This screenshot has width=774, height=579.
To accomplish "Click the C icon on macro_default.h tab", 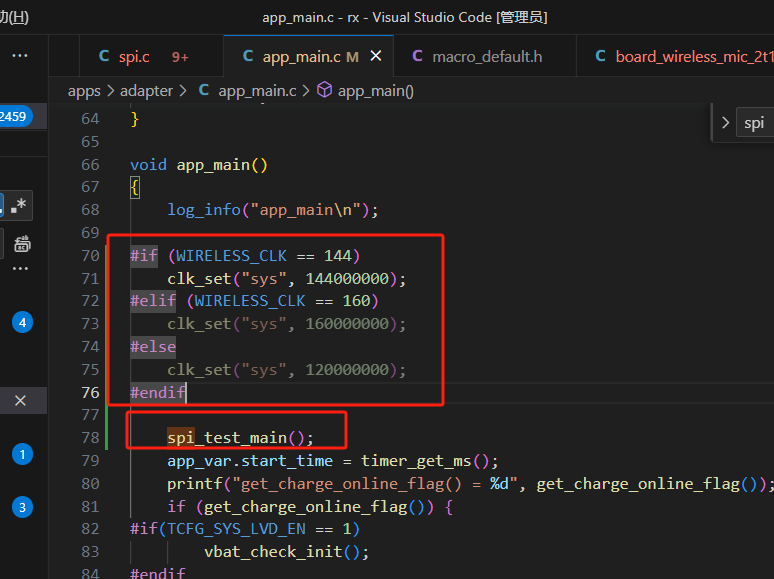I will pos(418,56).
